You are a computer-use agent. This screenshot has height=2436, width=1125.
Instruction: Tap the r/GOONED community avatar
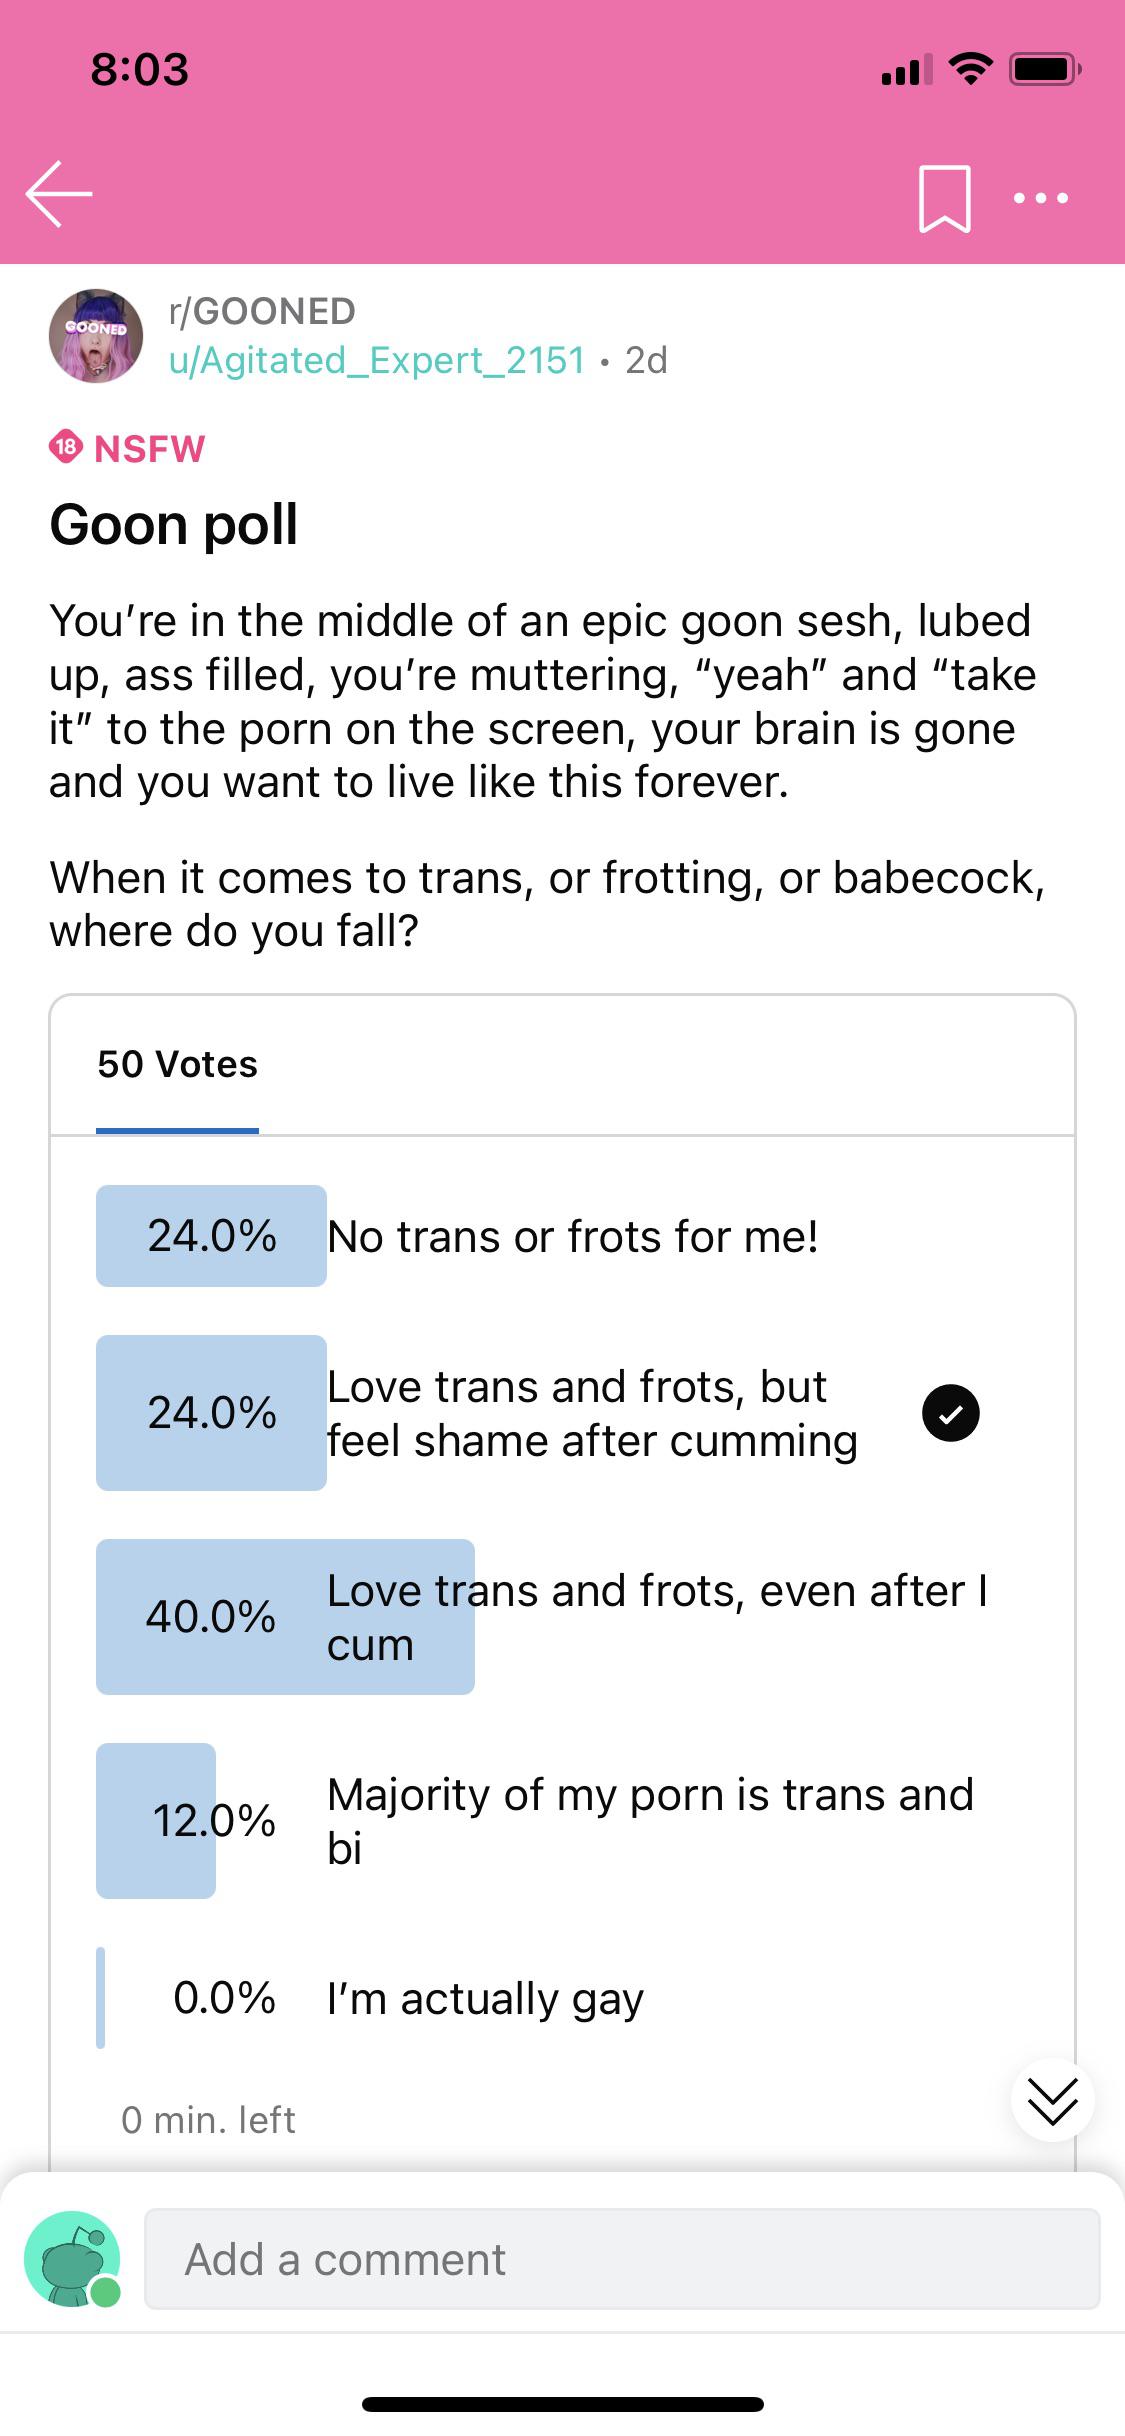click(x=97, y=334)
